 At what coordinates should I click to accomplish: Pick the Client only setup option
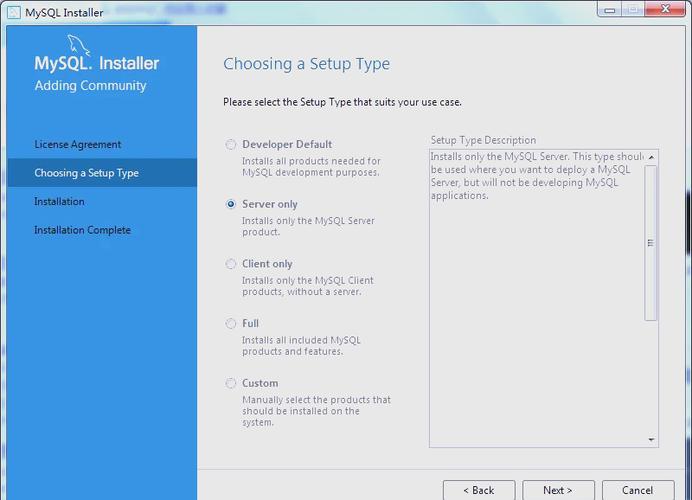click(231, 264)
